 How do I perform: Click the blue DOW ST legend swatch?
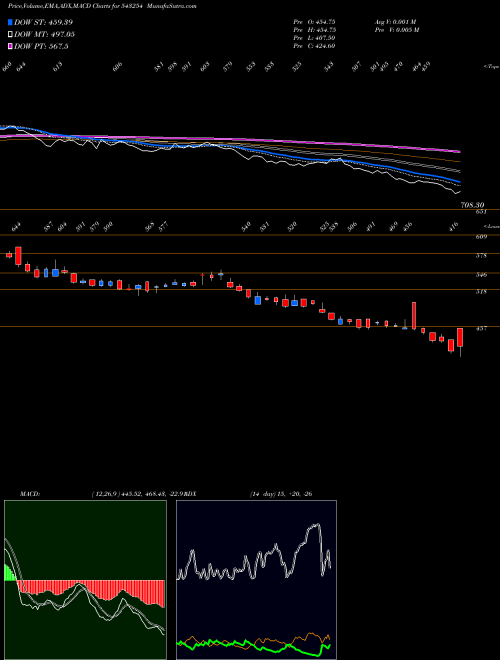10,22
